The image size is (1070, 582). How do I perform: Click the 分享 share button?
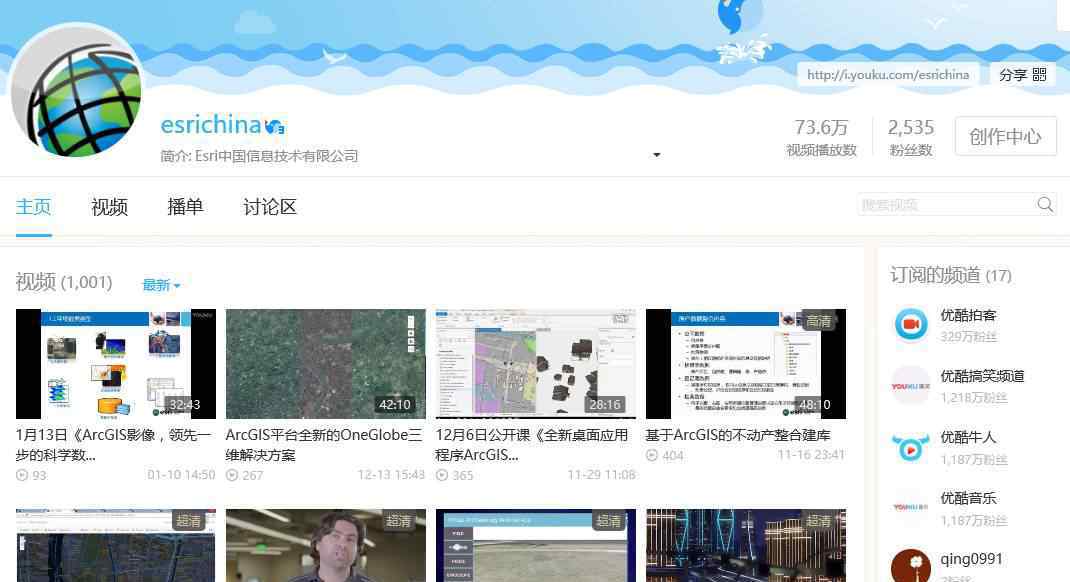[1022, 74]
